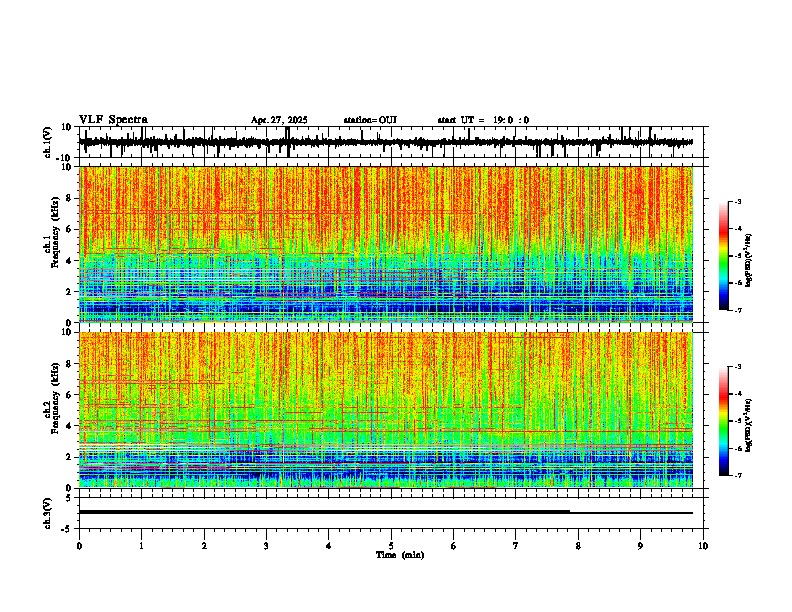
Task: Click the '4' kHz tick on ch.1 spectrogram
Action: click(x=70, y=261)
